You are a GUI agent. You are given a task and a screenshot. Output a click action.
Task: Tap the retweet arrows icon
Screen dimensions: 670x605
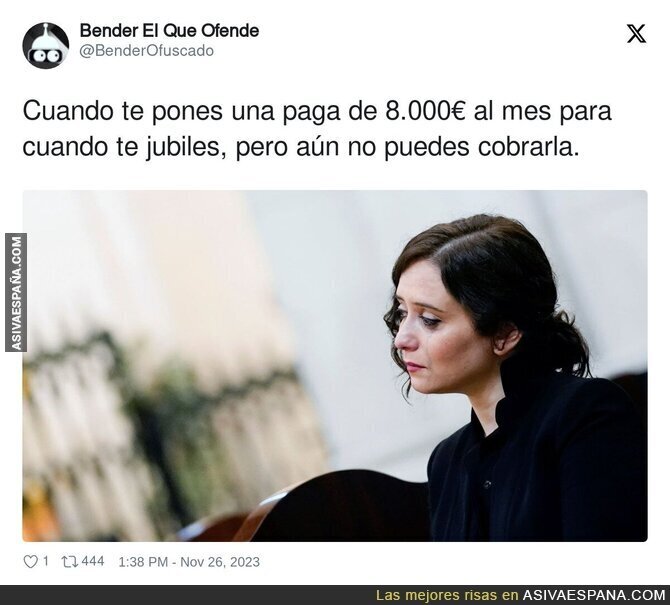coord(69,562)
